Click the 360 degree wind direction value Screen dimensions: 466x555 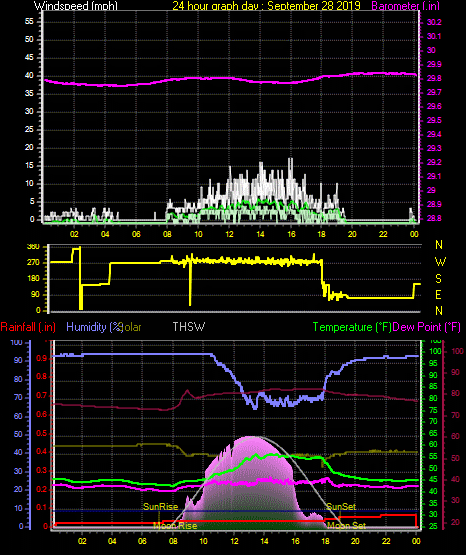click(x=33, y=247)
